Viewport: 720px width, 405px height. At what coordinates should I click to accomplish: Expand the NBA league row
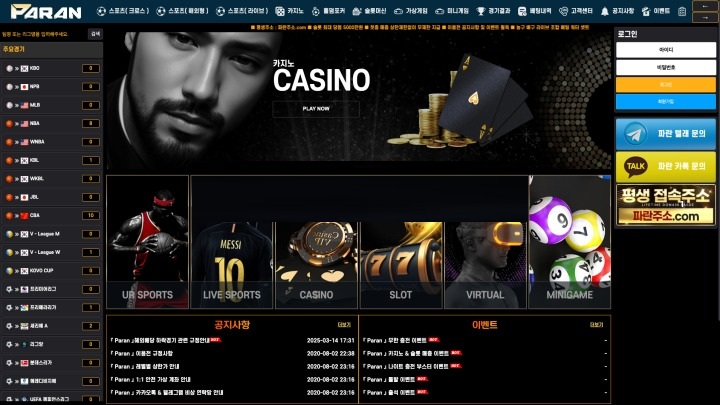point(51,124)
